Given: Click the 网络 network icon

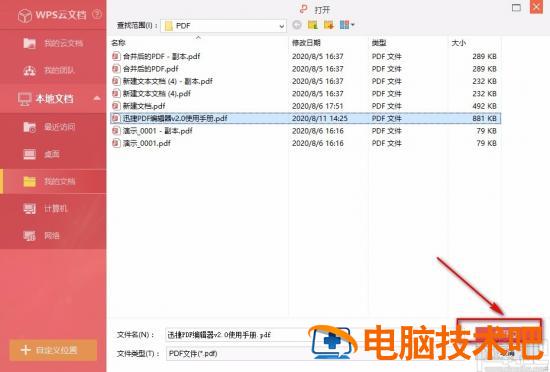Looking at the screenshot, I should point(29,236).
